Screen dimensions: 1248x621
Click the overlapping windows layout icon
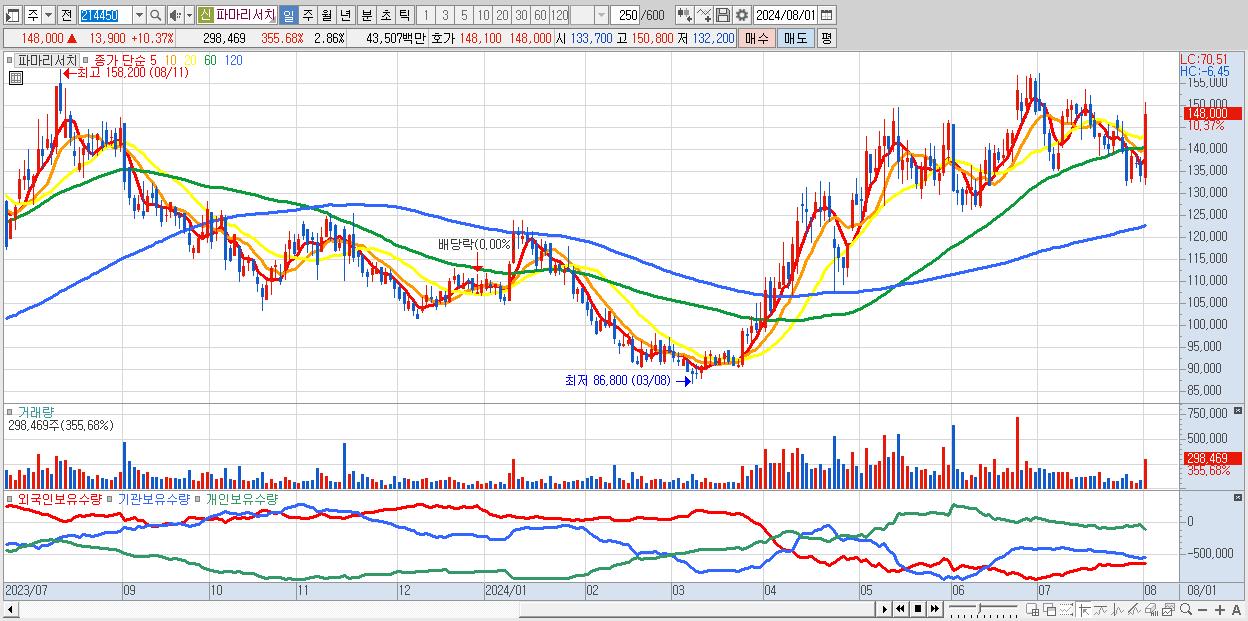pyautogui.click(x=1050, y=610)
